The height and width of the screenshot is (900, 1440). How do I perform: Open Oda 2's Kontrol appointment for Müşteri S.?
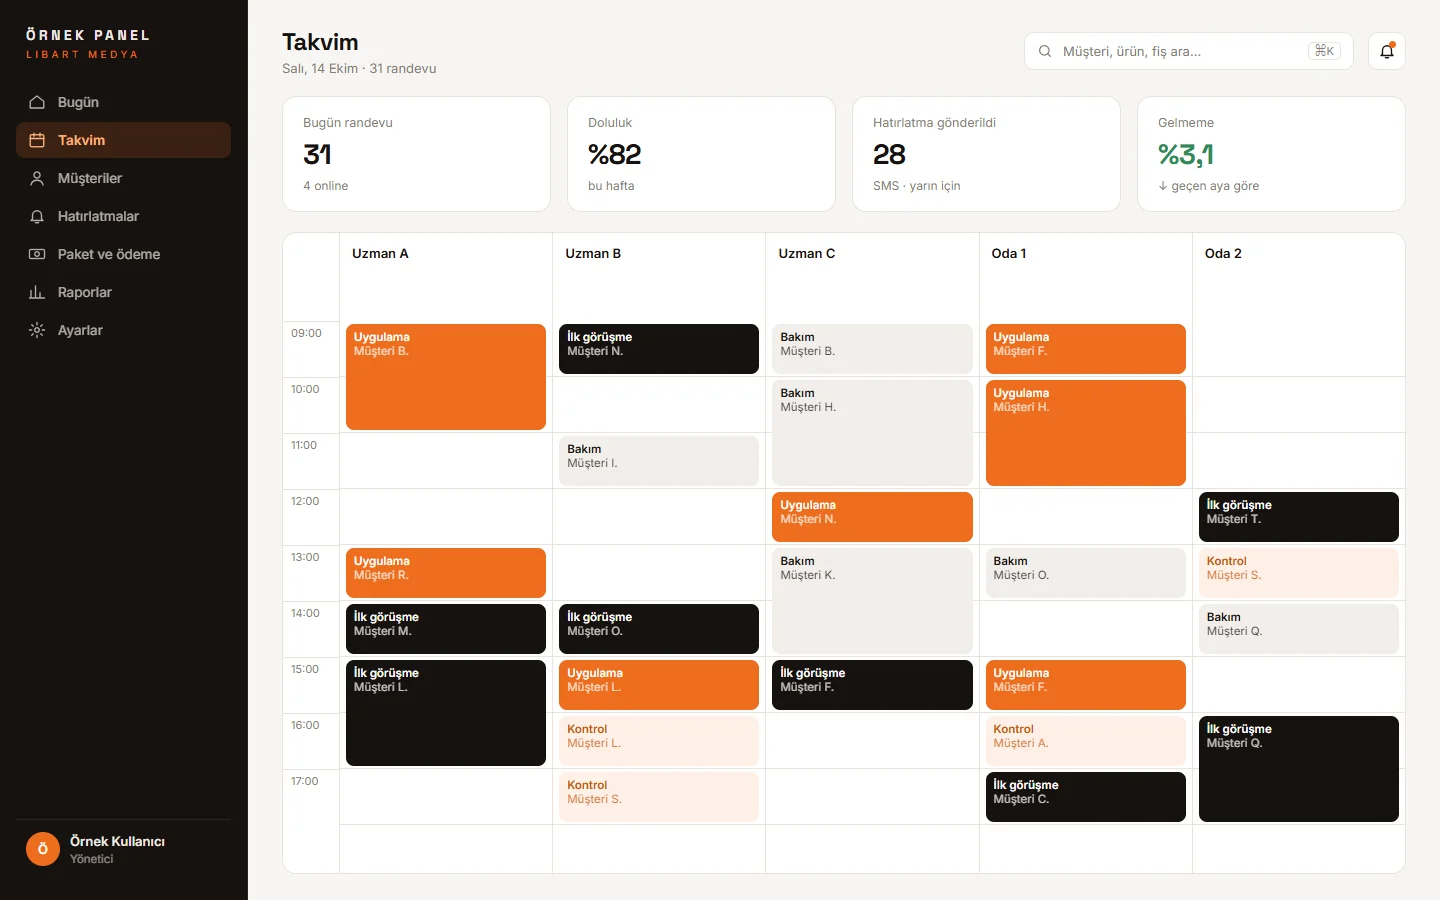[1299, 573]
